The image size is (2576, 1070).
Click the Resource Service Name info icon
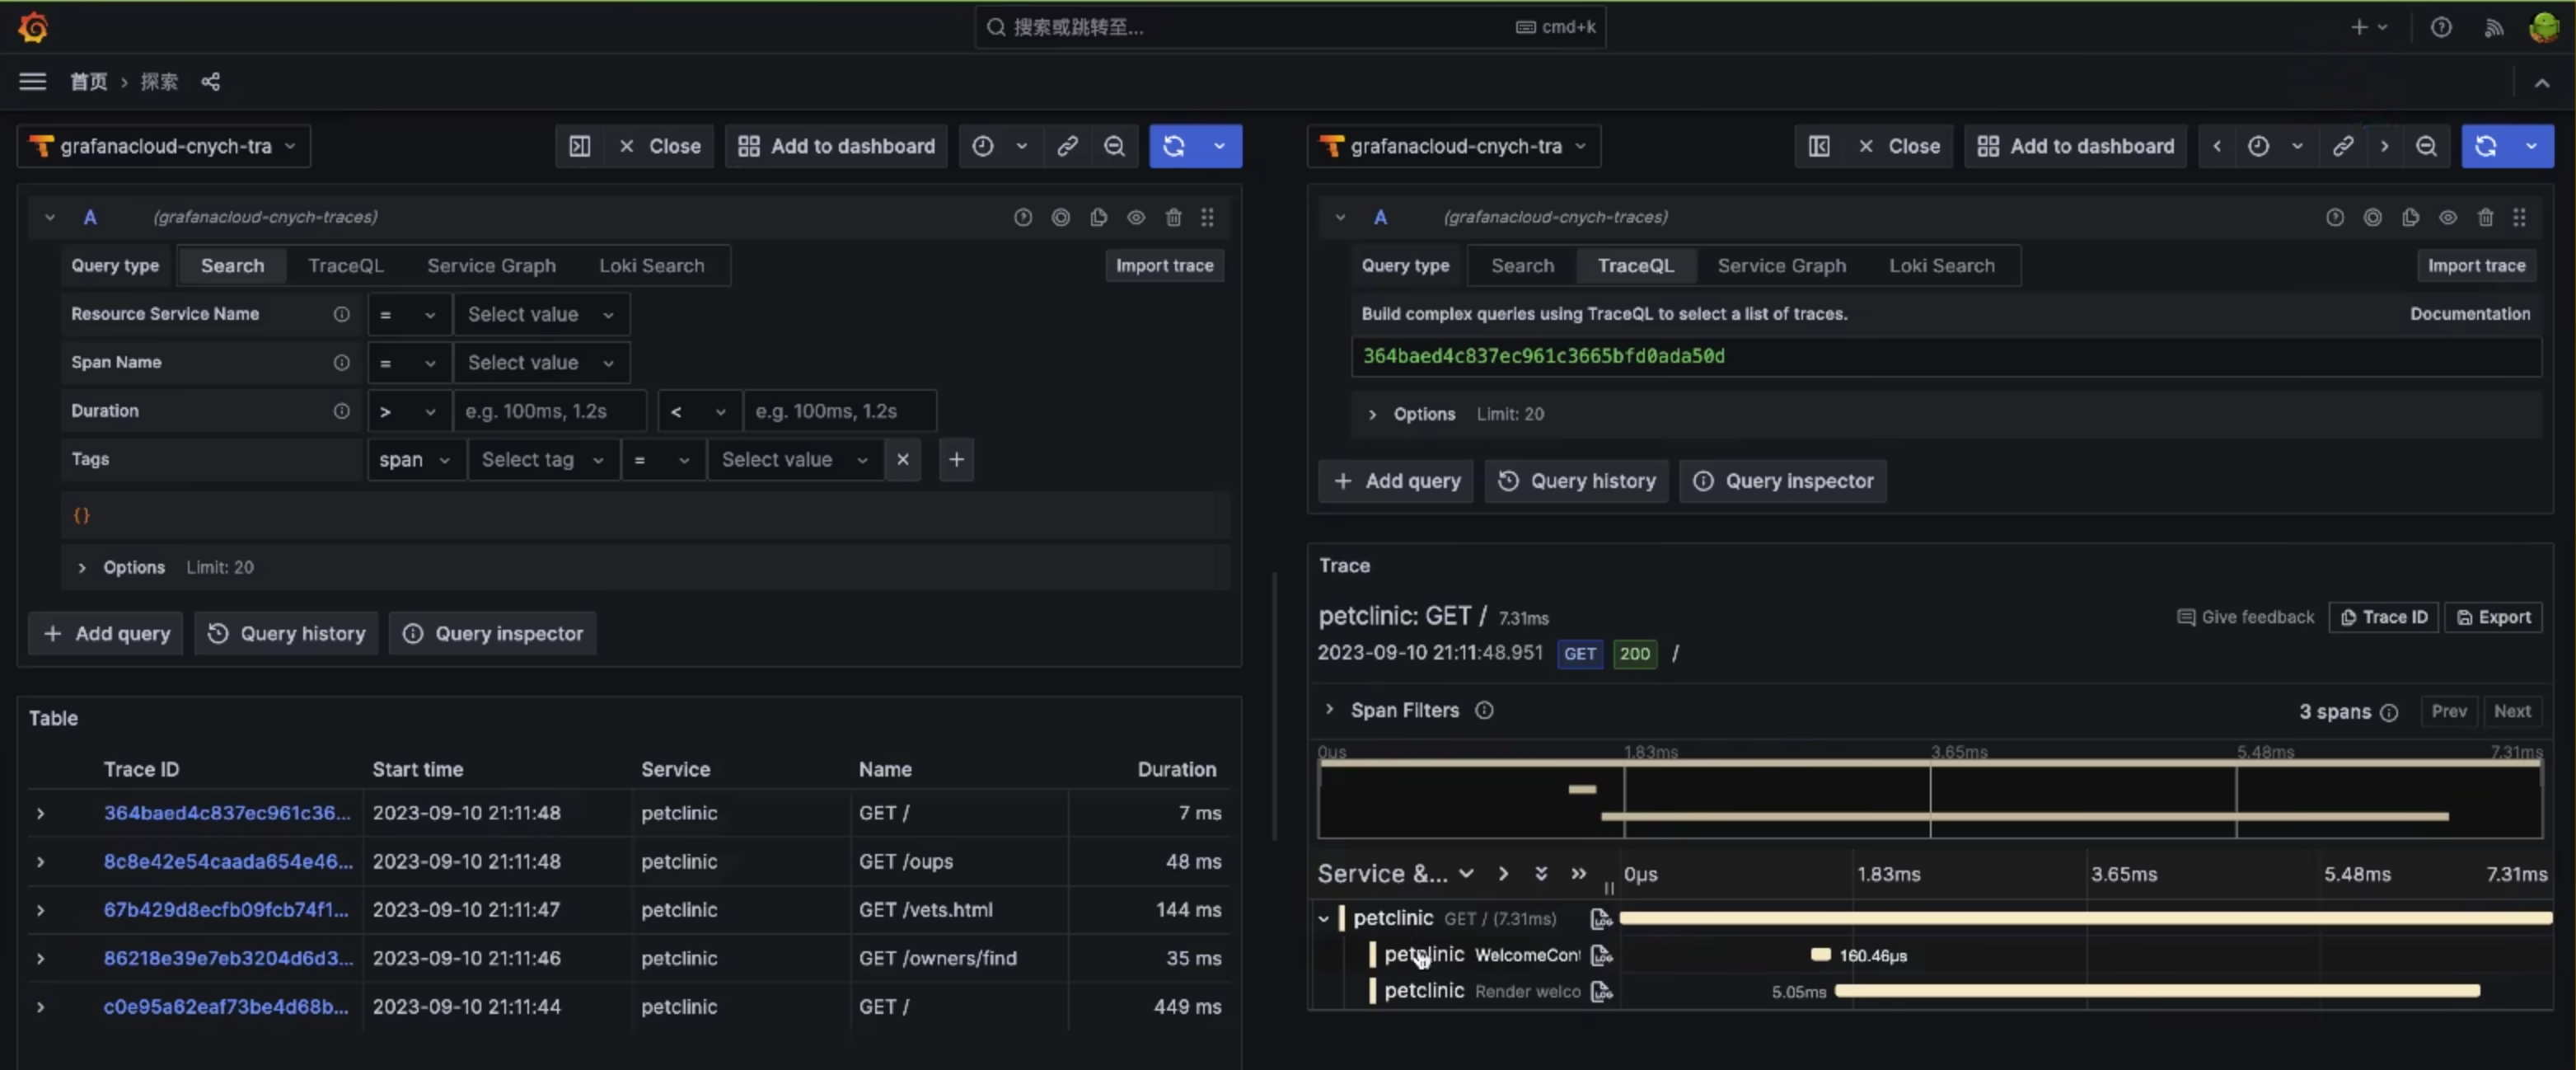tap(341, 314)
